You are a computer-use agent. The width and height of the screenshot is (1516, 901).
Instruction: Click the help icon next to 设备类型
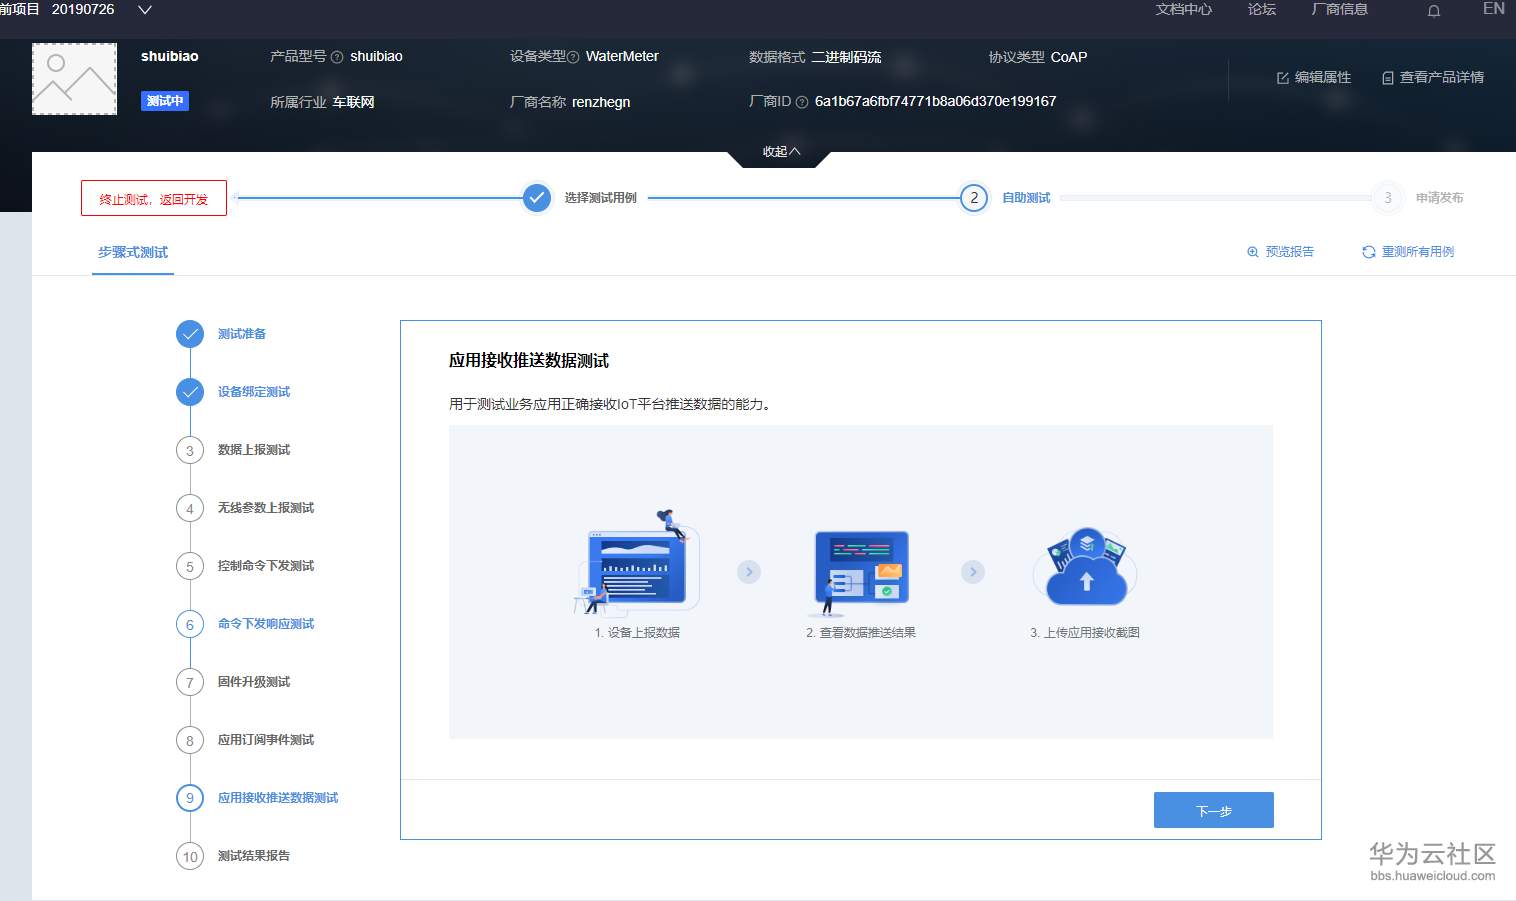click(573, 57)
